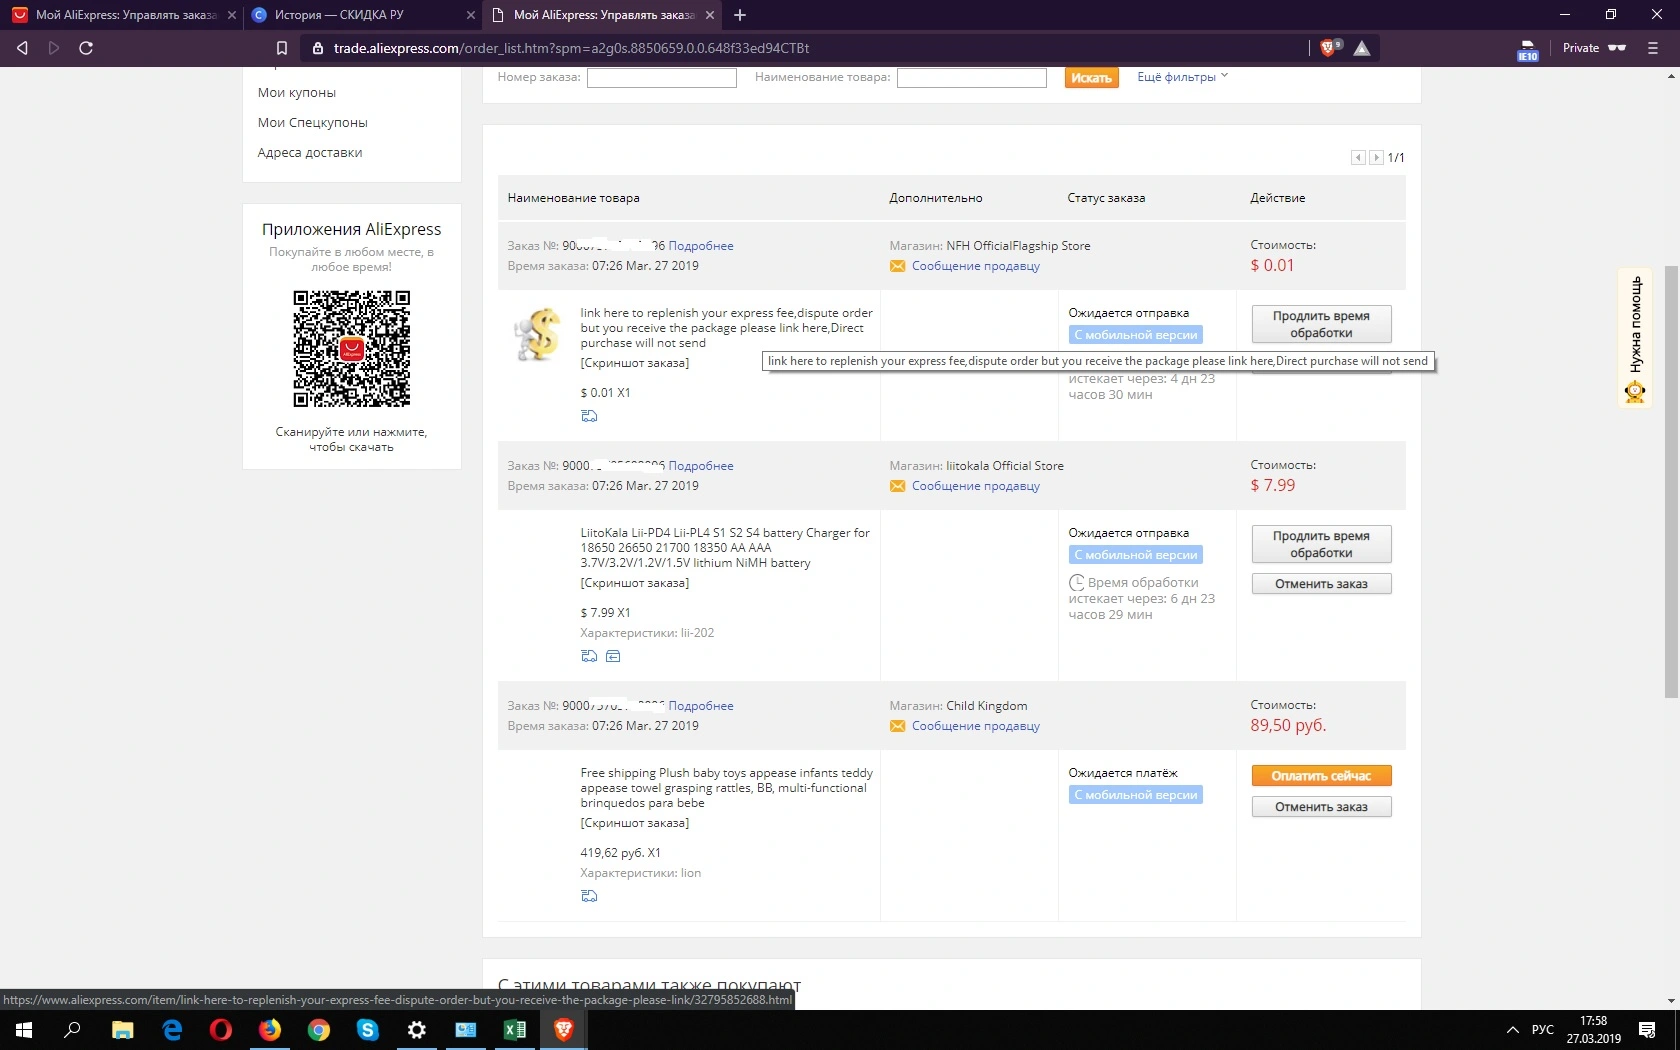Launch Google Chrome from taskbar
The width and height of the screenshot is (1680, 1050).
coord(319,1030)
